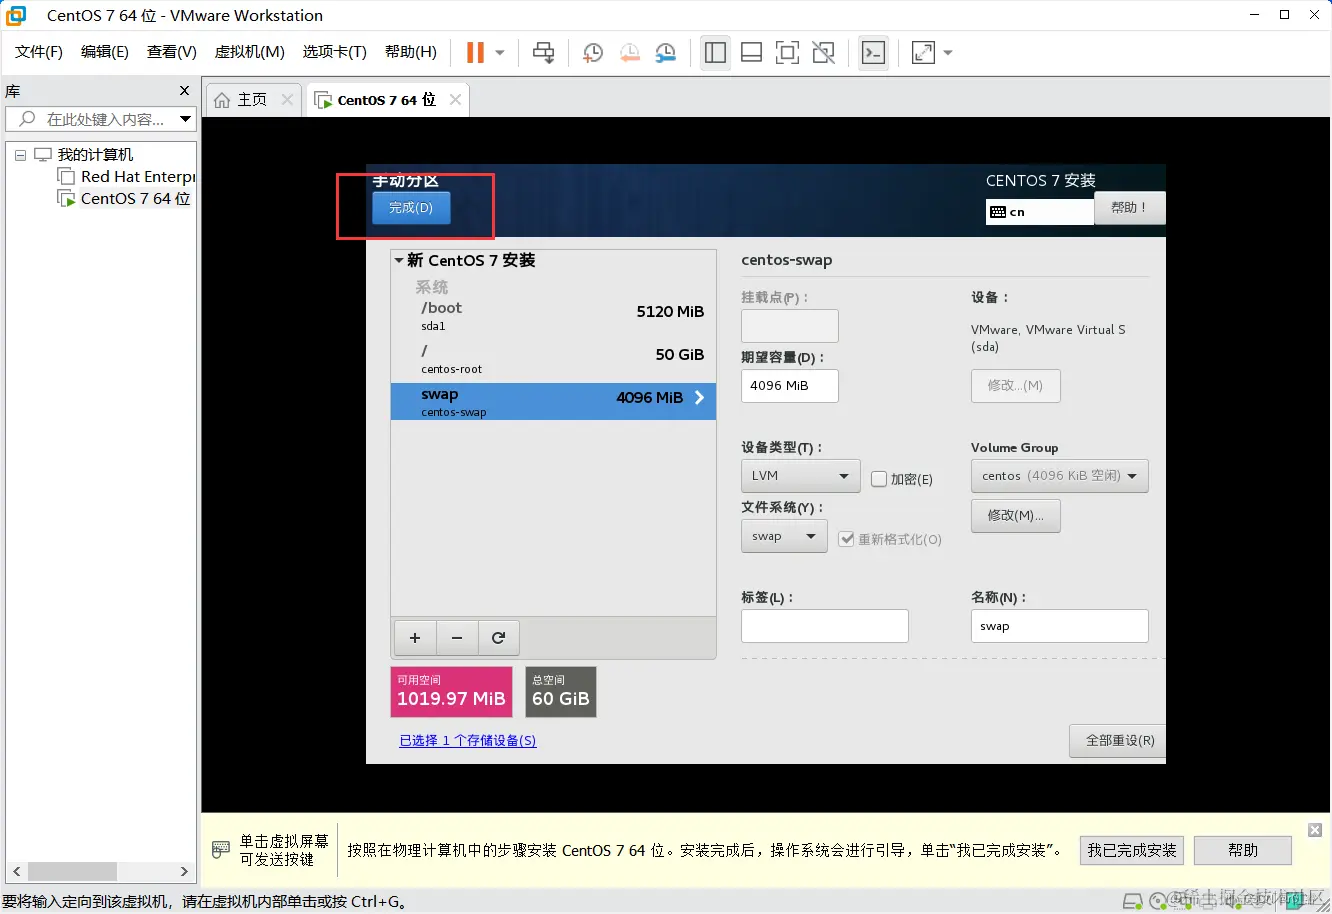
Task: Click the 帮助 button in install bar
Action: point(1243,851)
